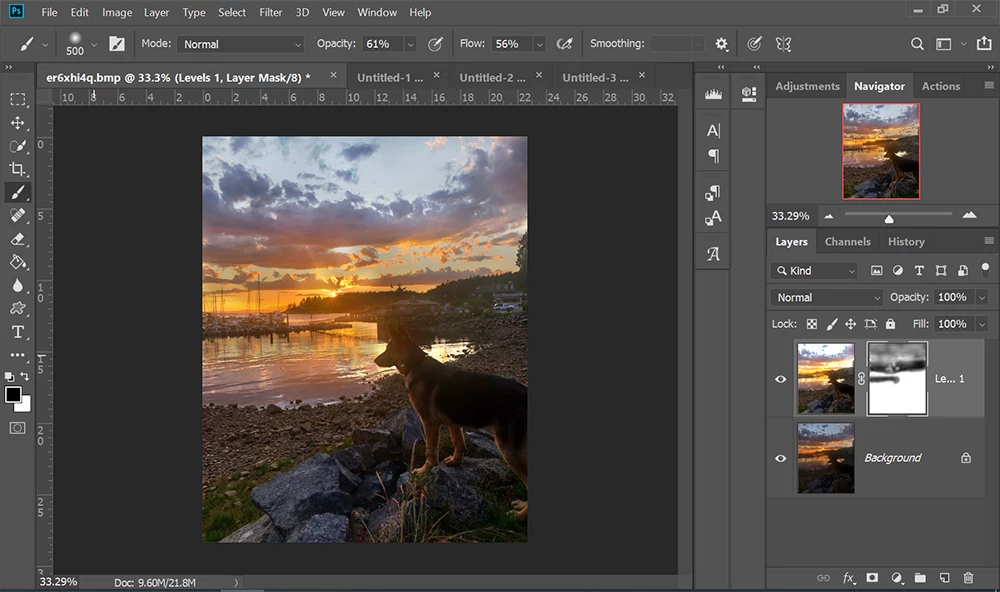Viewport: 1000px width, 592px height.
Task: Switch to the Channels tab
Action: 847,241
